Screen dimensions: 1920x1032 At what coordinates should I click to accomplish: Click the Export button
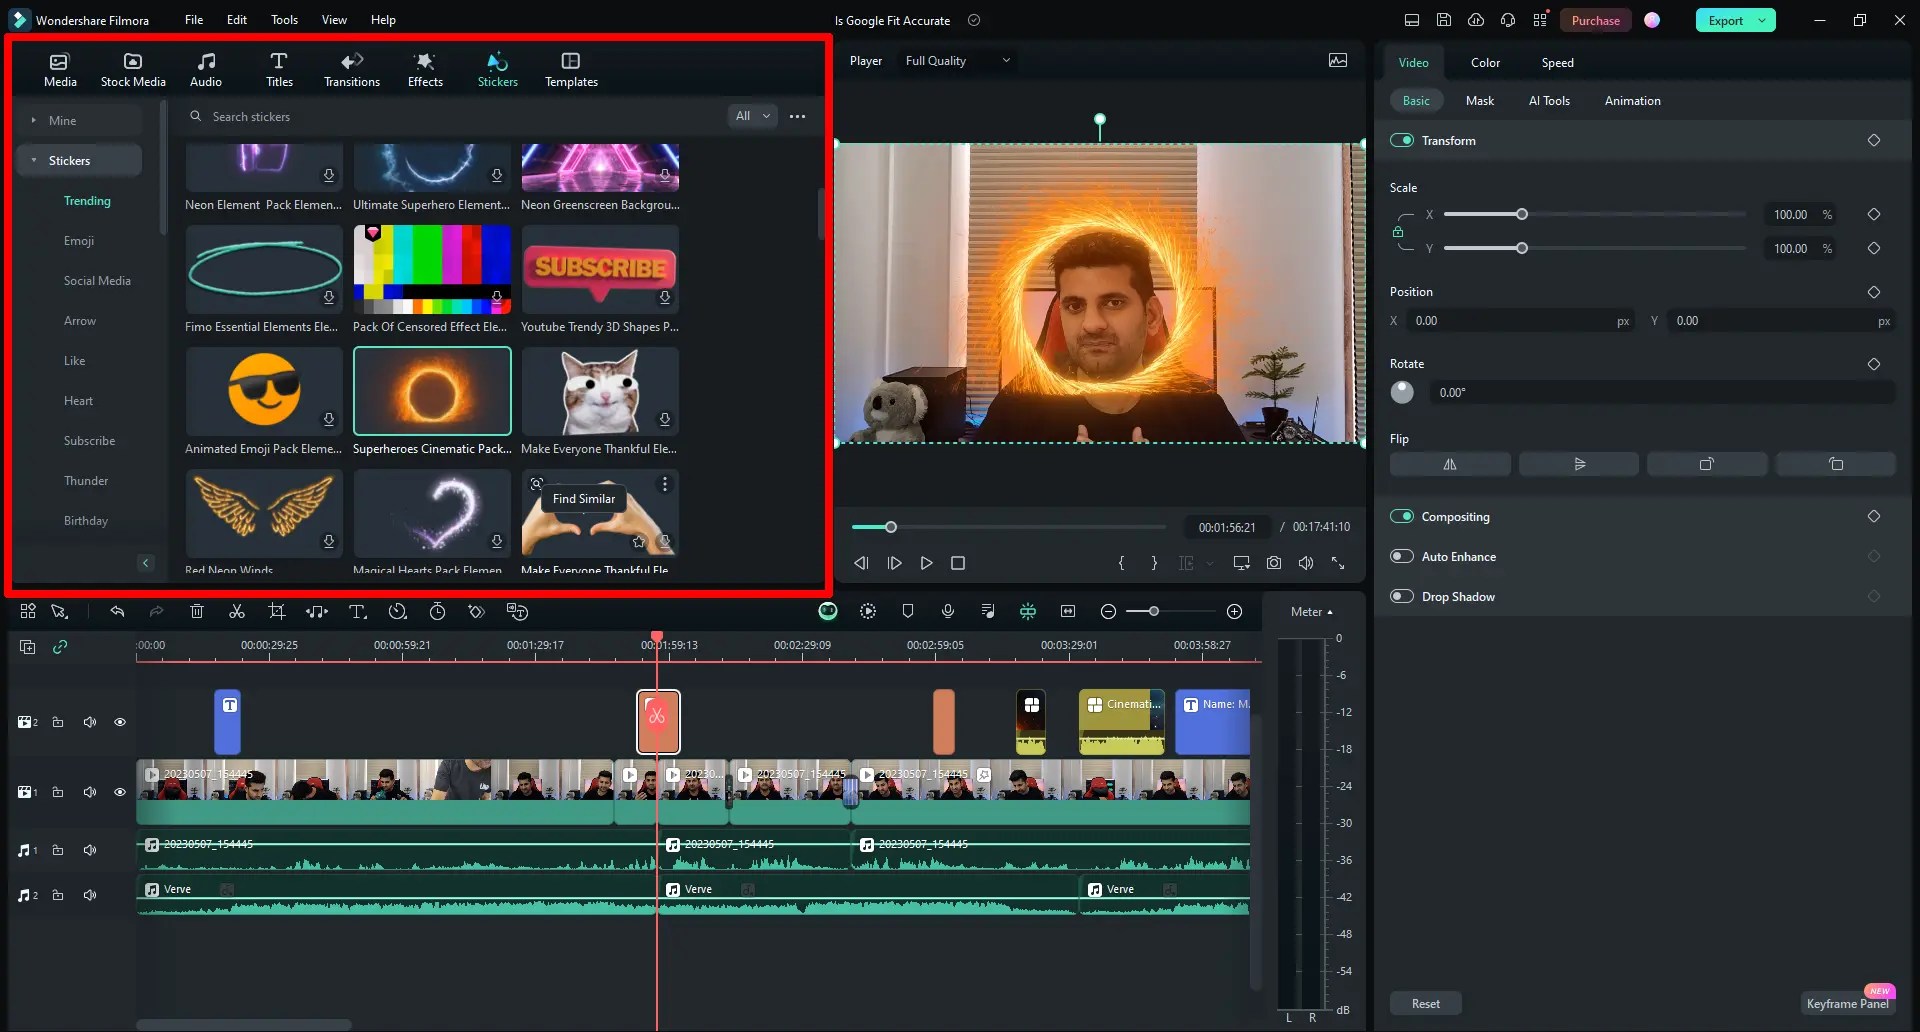pyautogui.click(x=1726, y=19)
